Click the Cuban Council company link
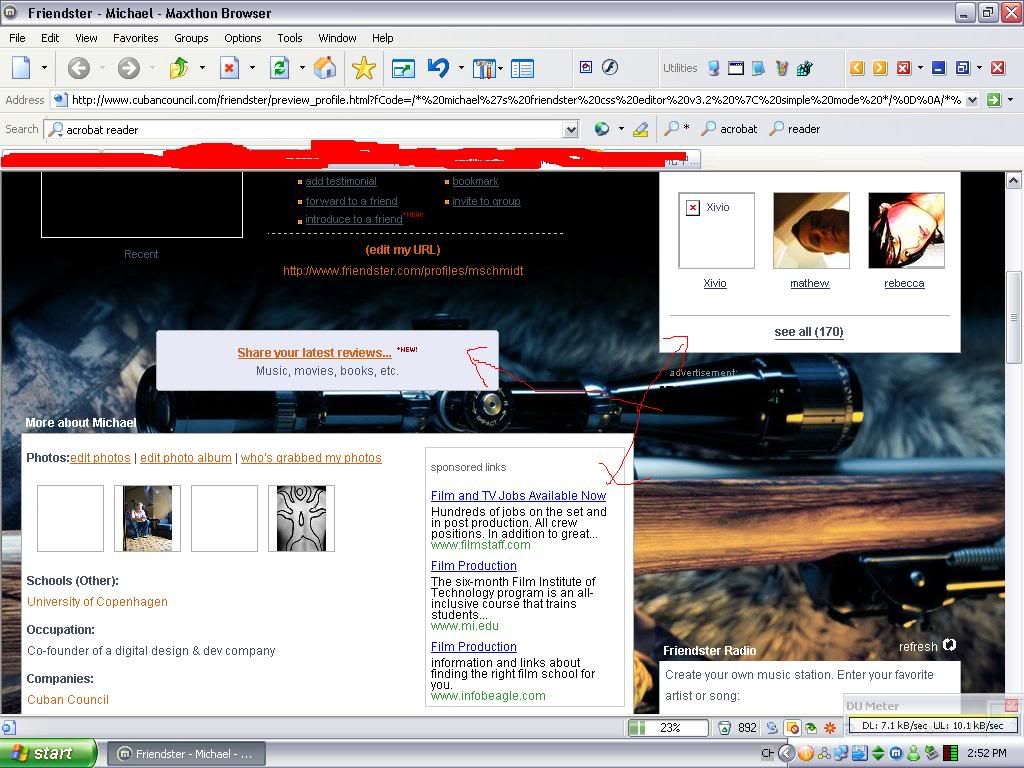 coord(68,699)
